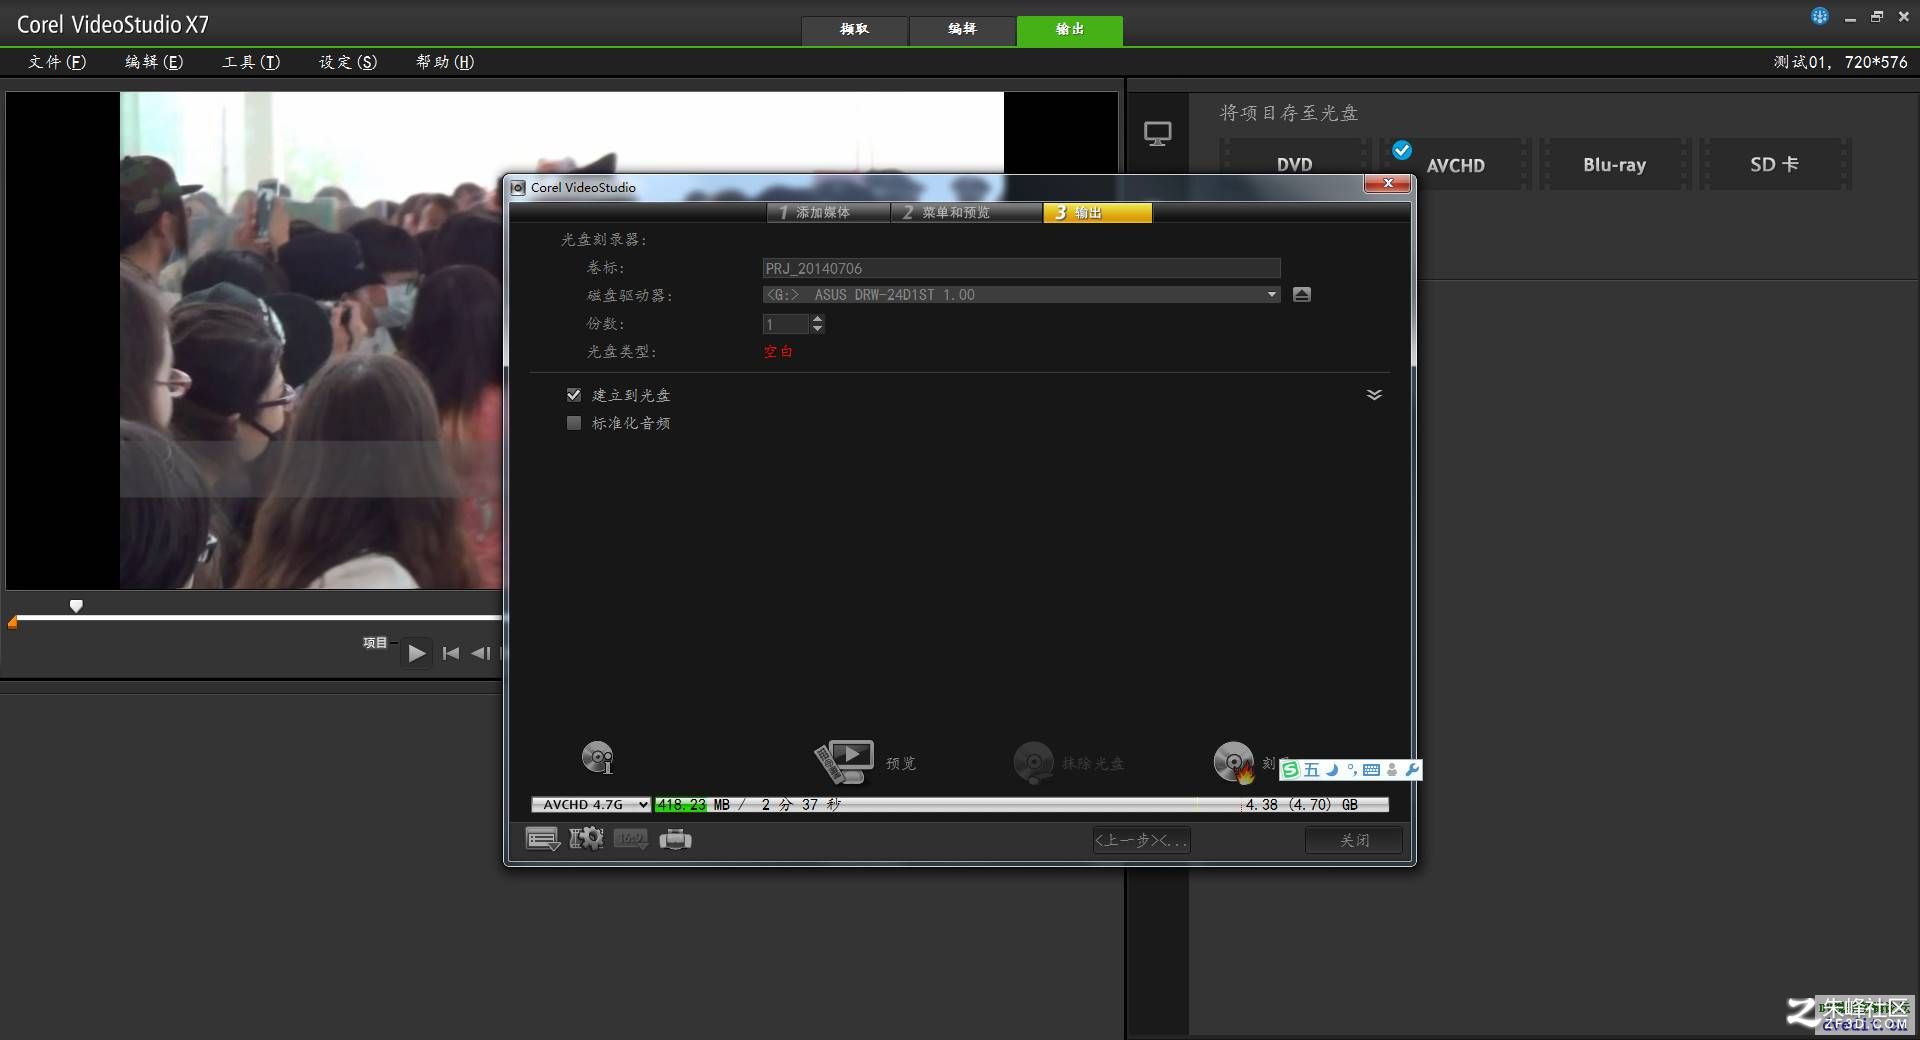This screenshot has height=1040, width=1920.
Task: Click the close button at dialog bottom
Action: pyautogui.click(x=1354, y=840)
